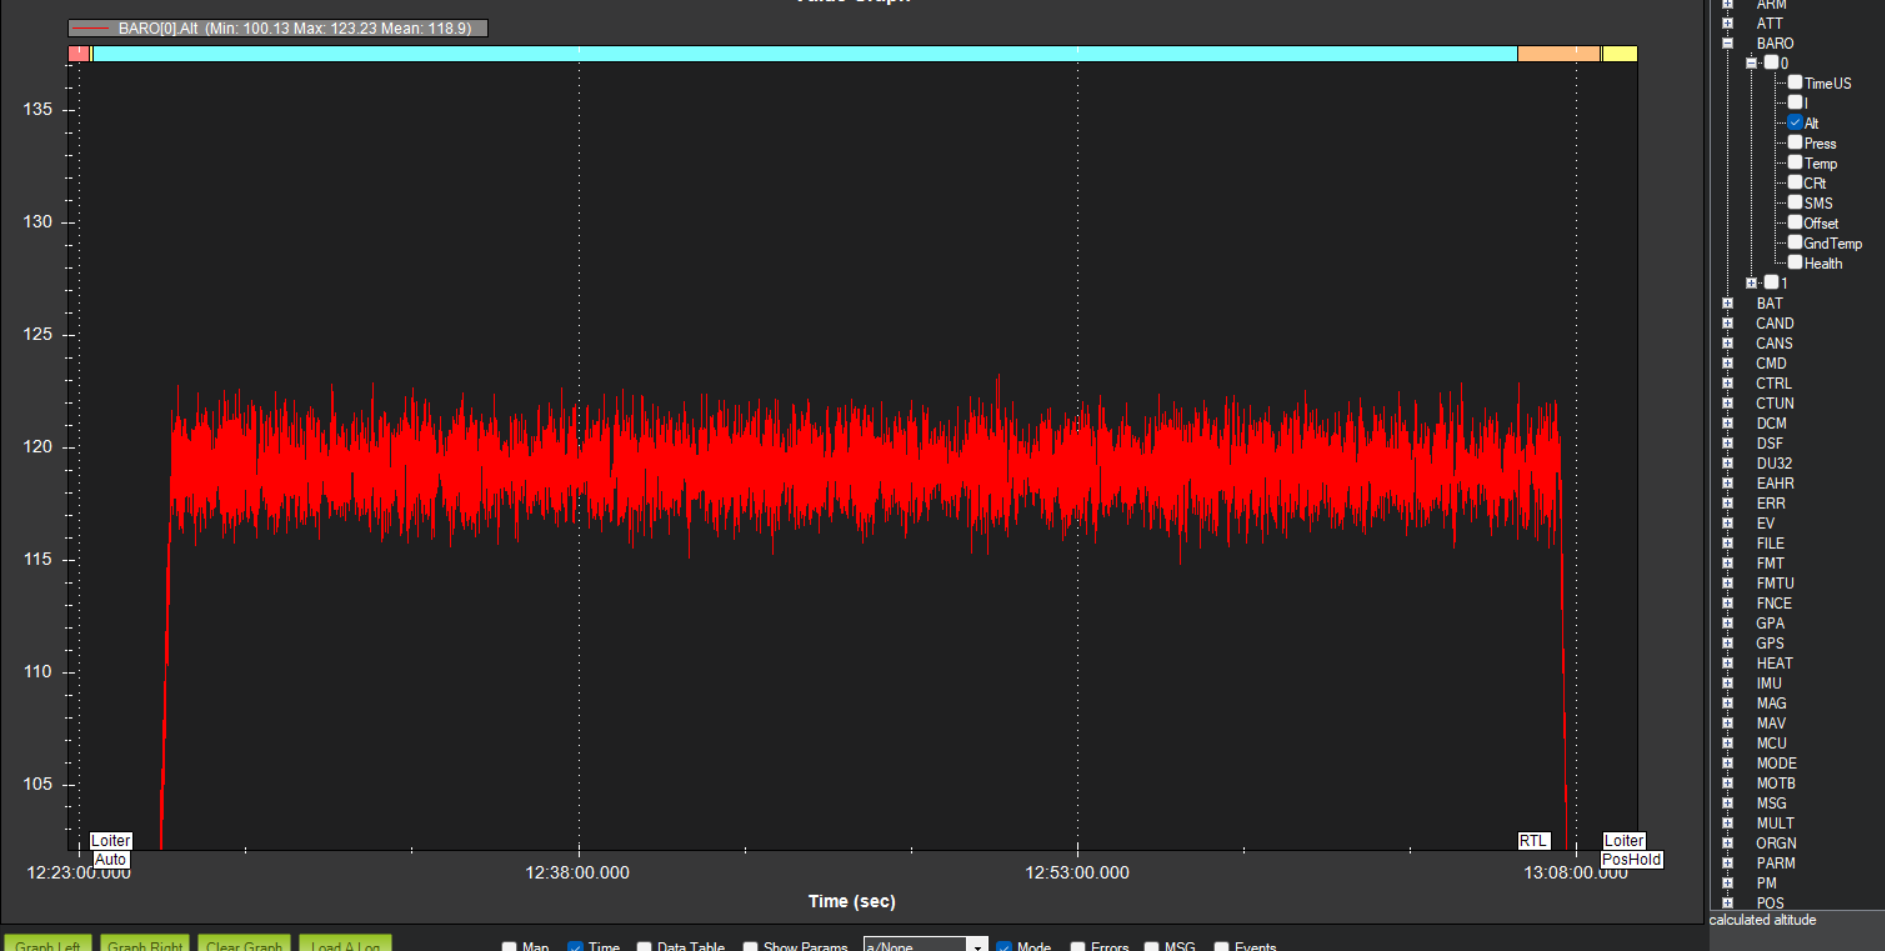Check the Data Table option
This screenshot has width=1885, height=951.
coord(644,946)
